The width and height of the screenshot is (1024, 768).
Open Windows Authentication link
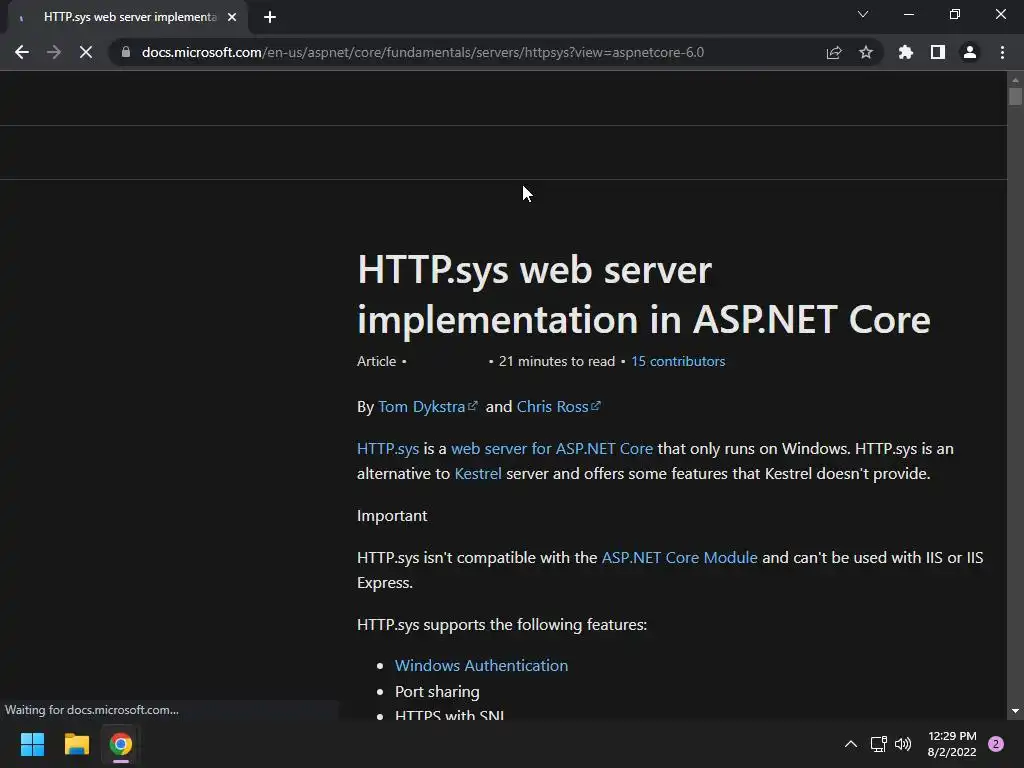pos(481,665)
